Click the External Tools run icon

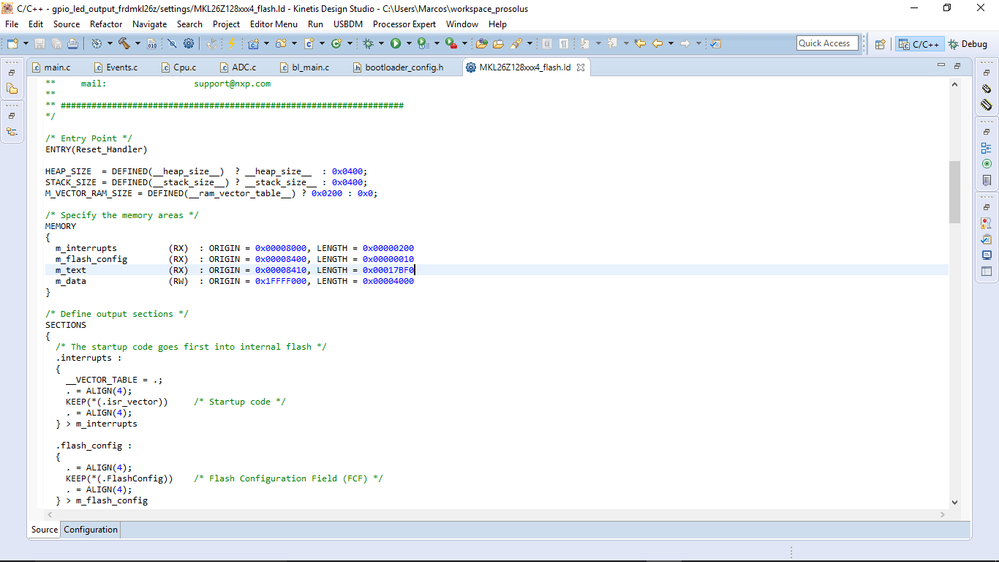pos(451,43)
